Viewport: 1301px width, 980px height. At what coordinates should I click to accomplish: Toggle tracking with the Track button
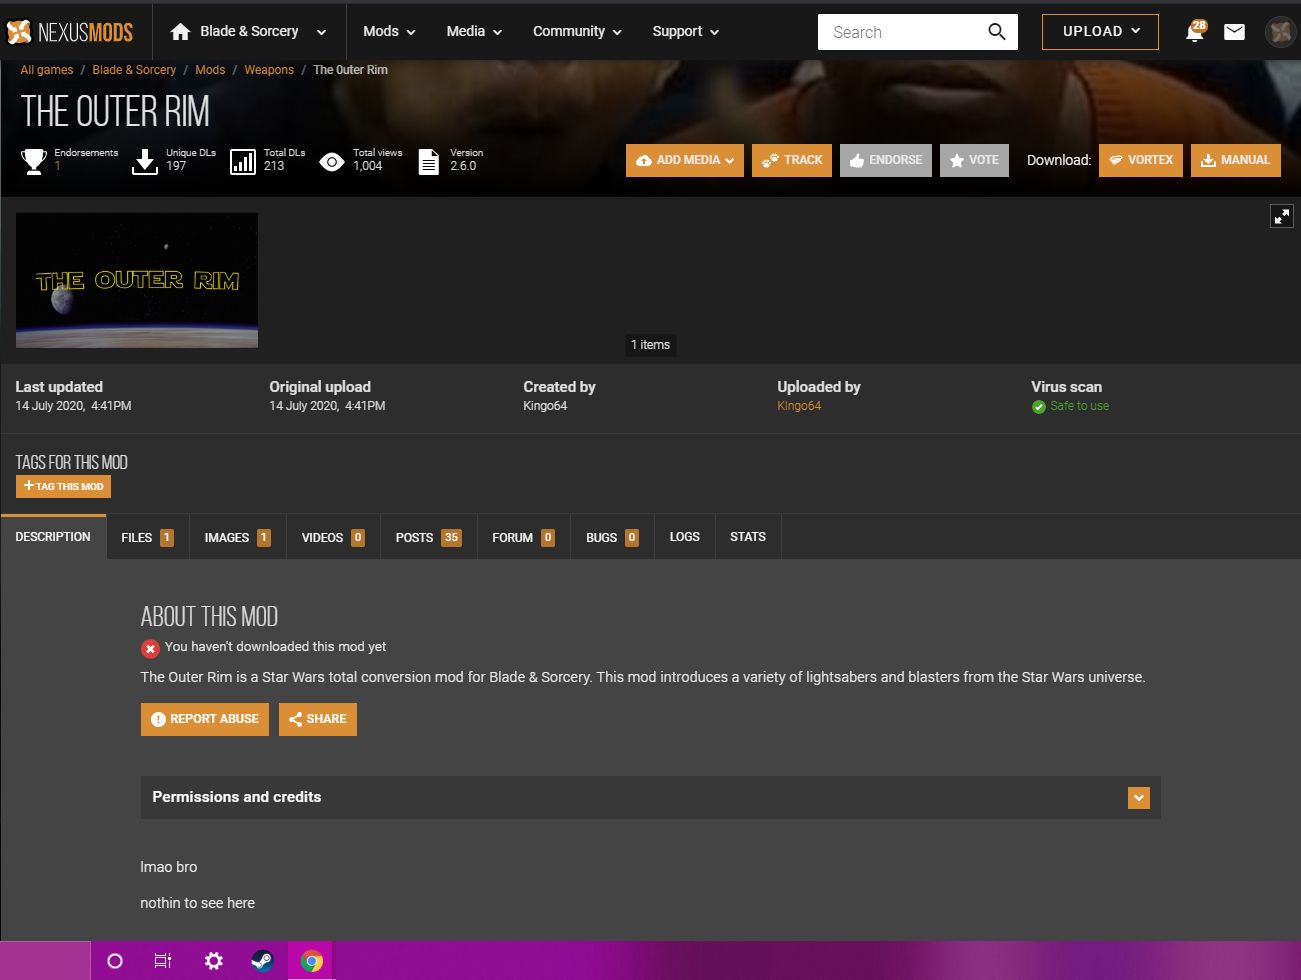point(791,160)
